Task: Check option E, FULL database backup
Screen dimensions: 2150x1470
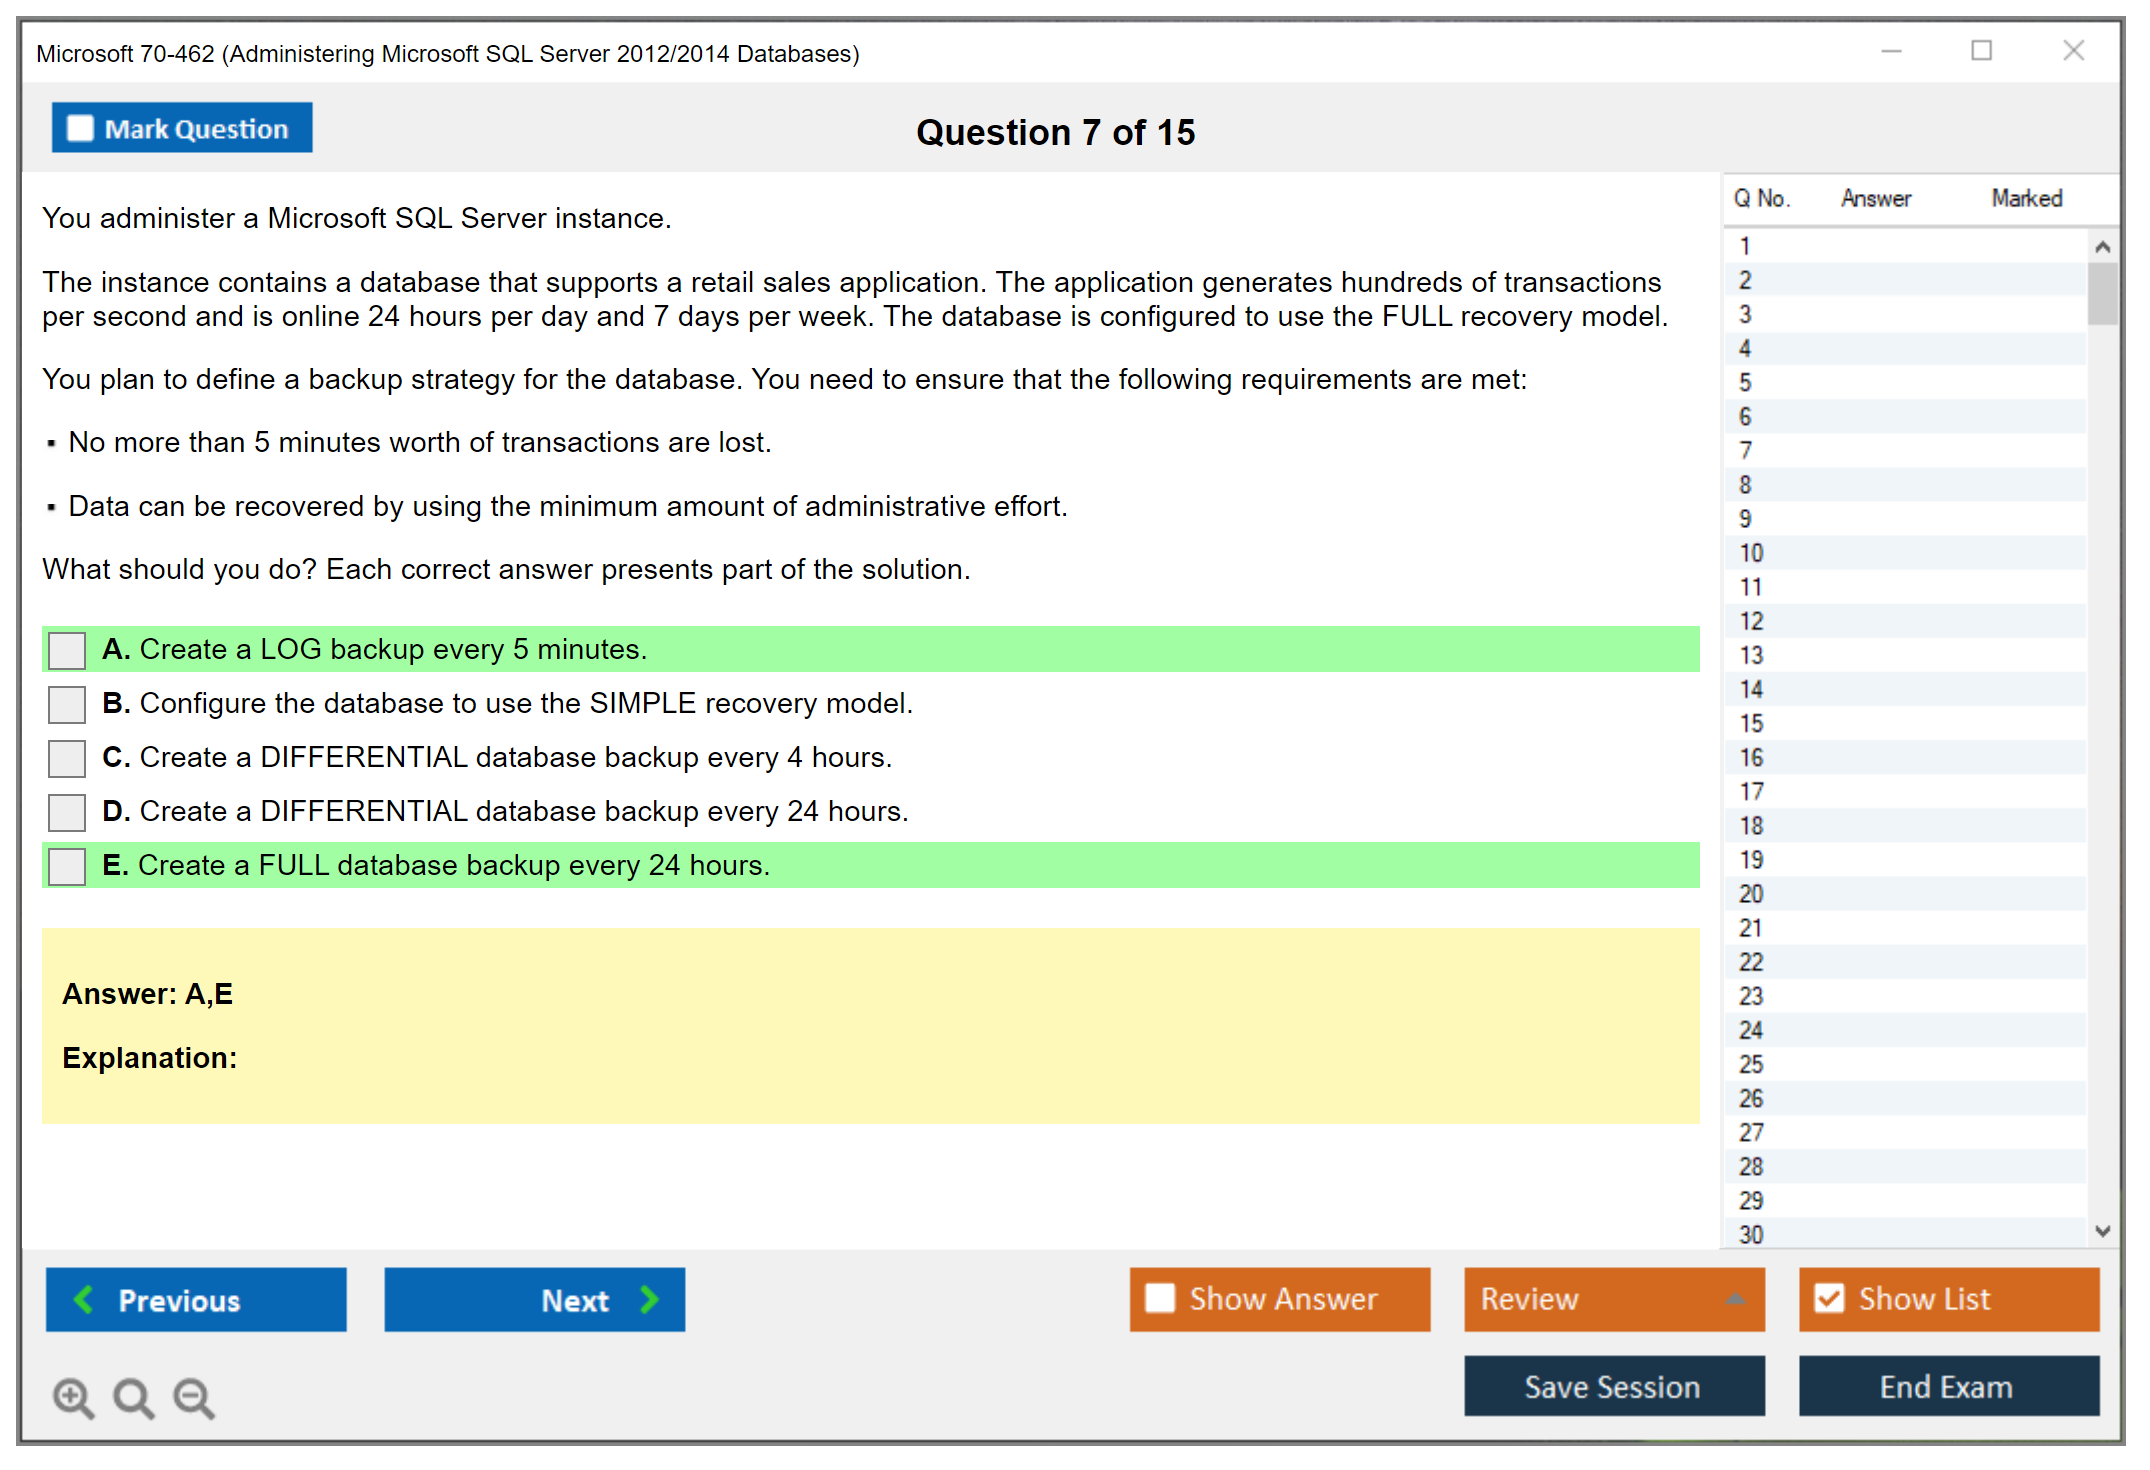Action: coord(67,866)
